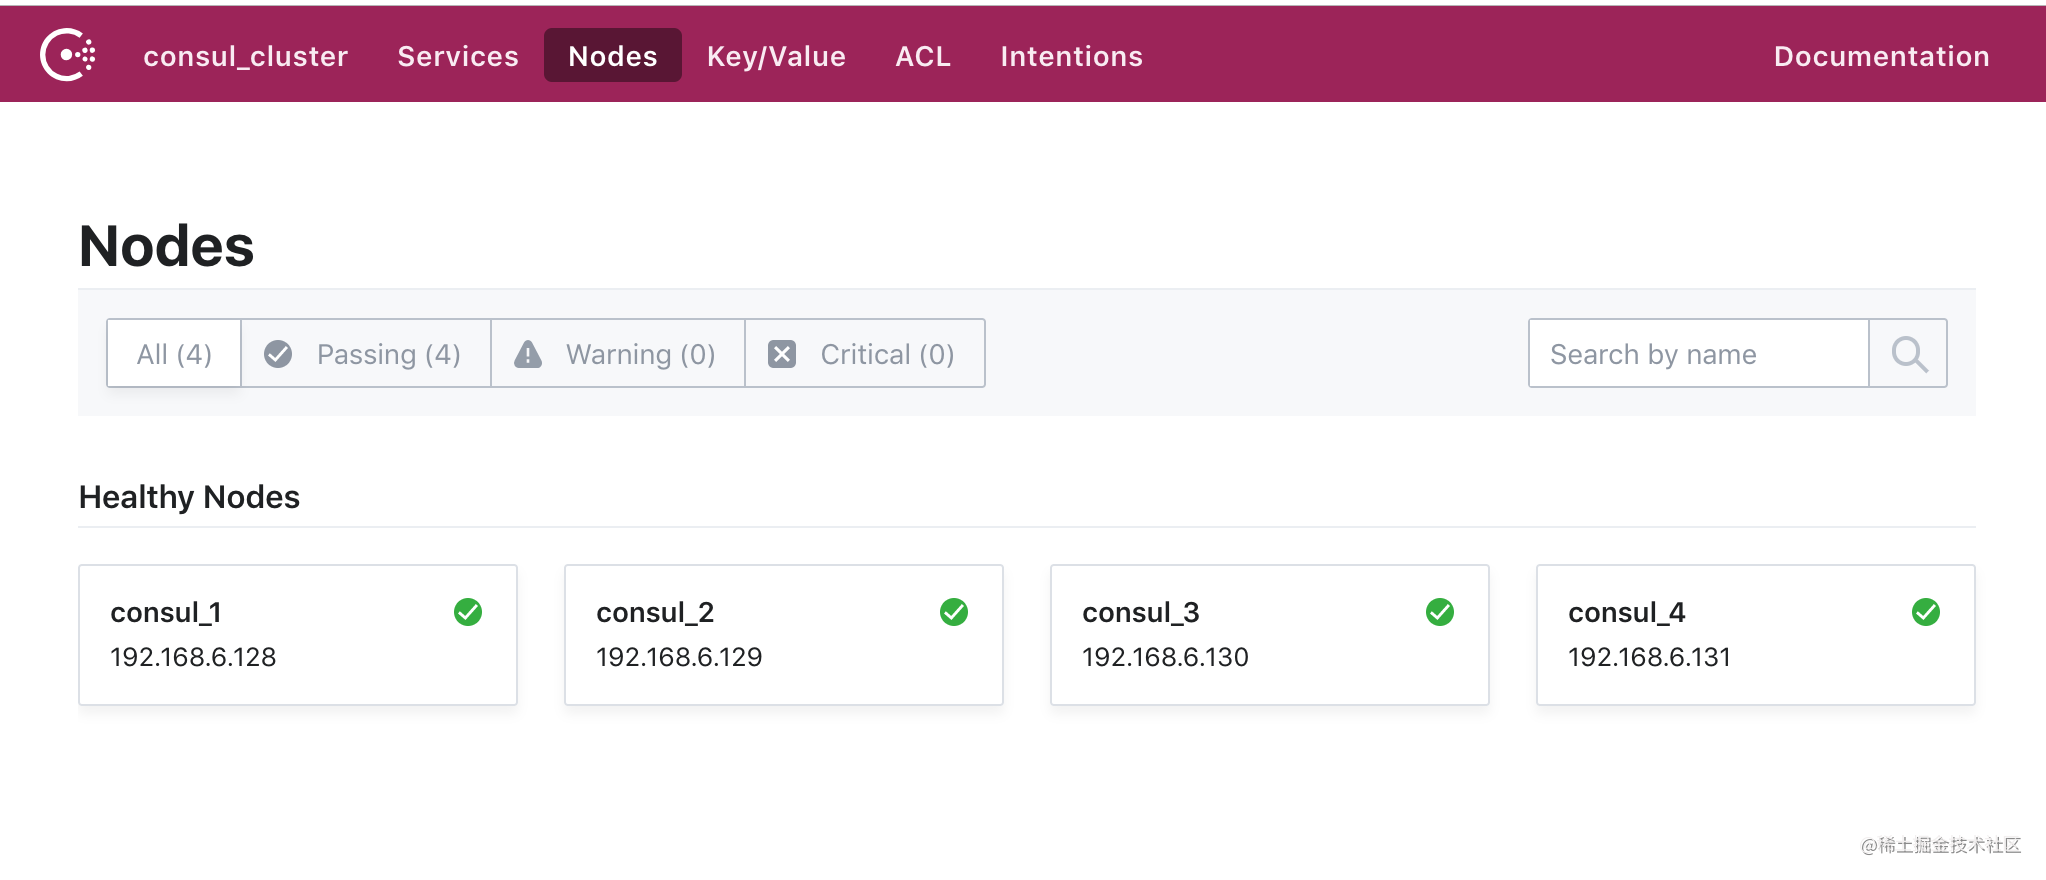Screen dimensions: 2046x880
Task: Click the green check icon on consul_1 card
Action: [x=469, y=612]
